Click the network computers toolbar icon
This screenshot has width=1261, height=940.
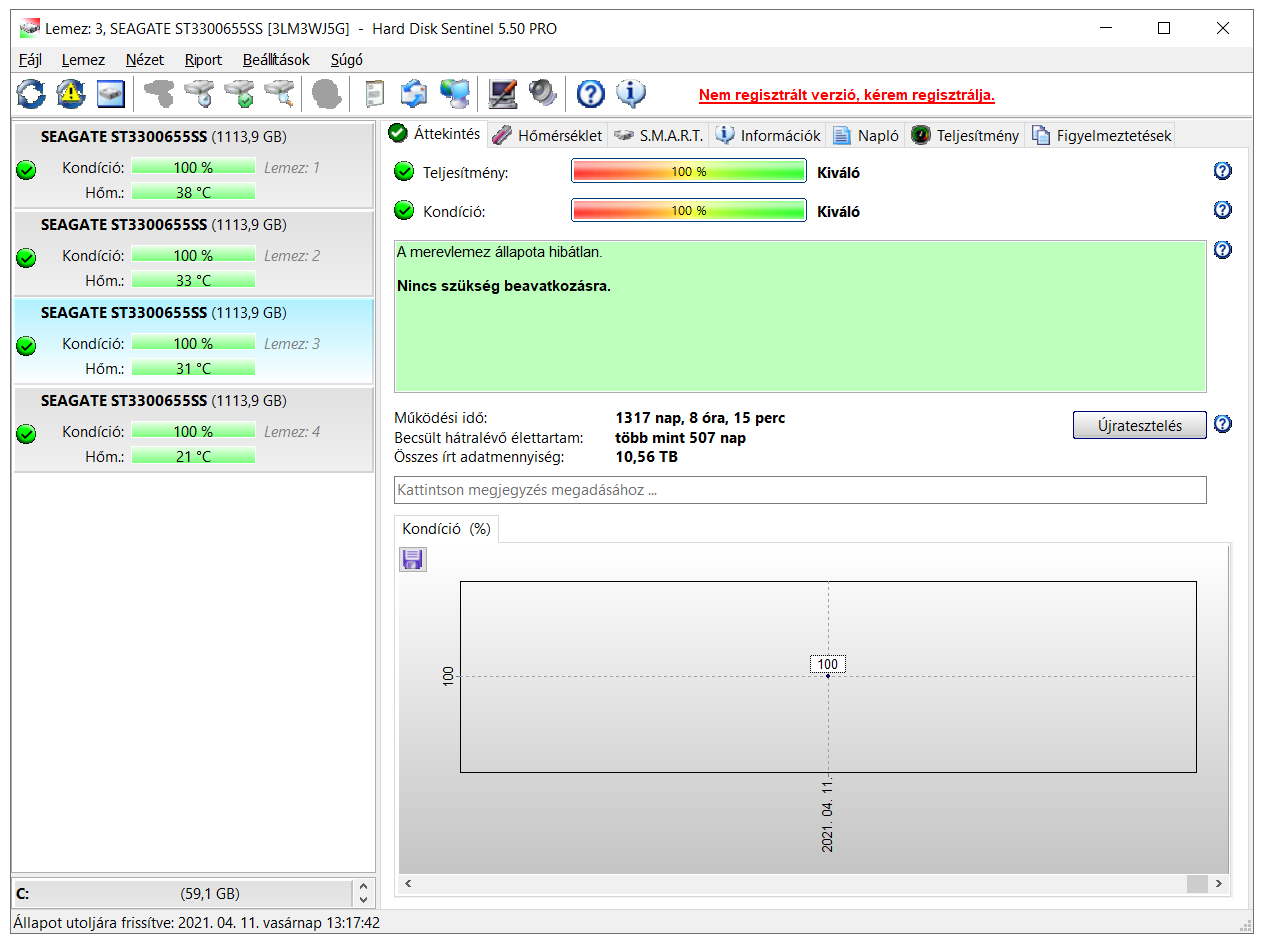[455, 94]
